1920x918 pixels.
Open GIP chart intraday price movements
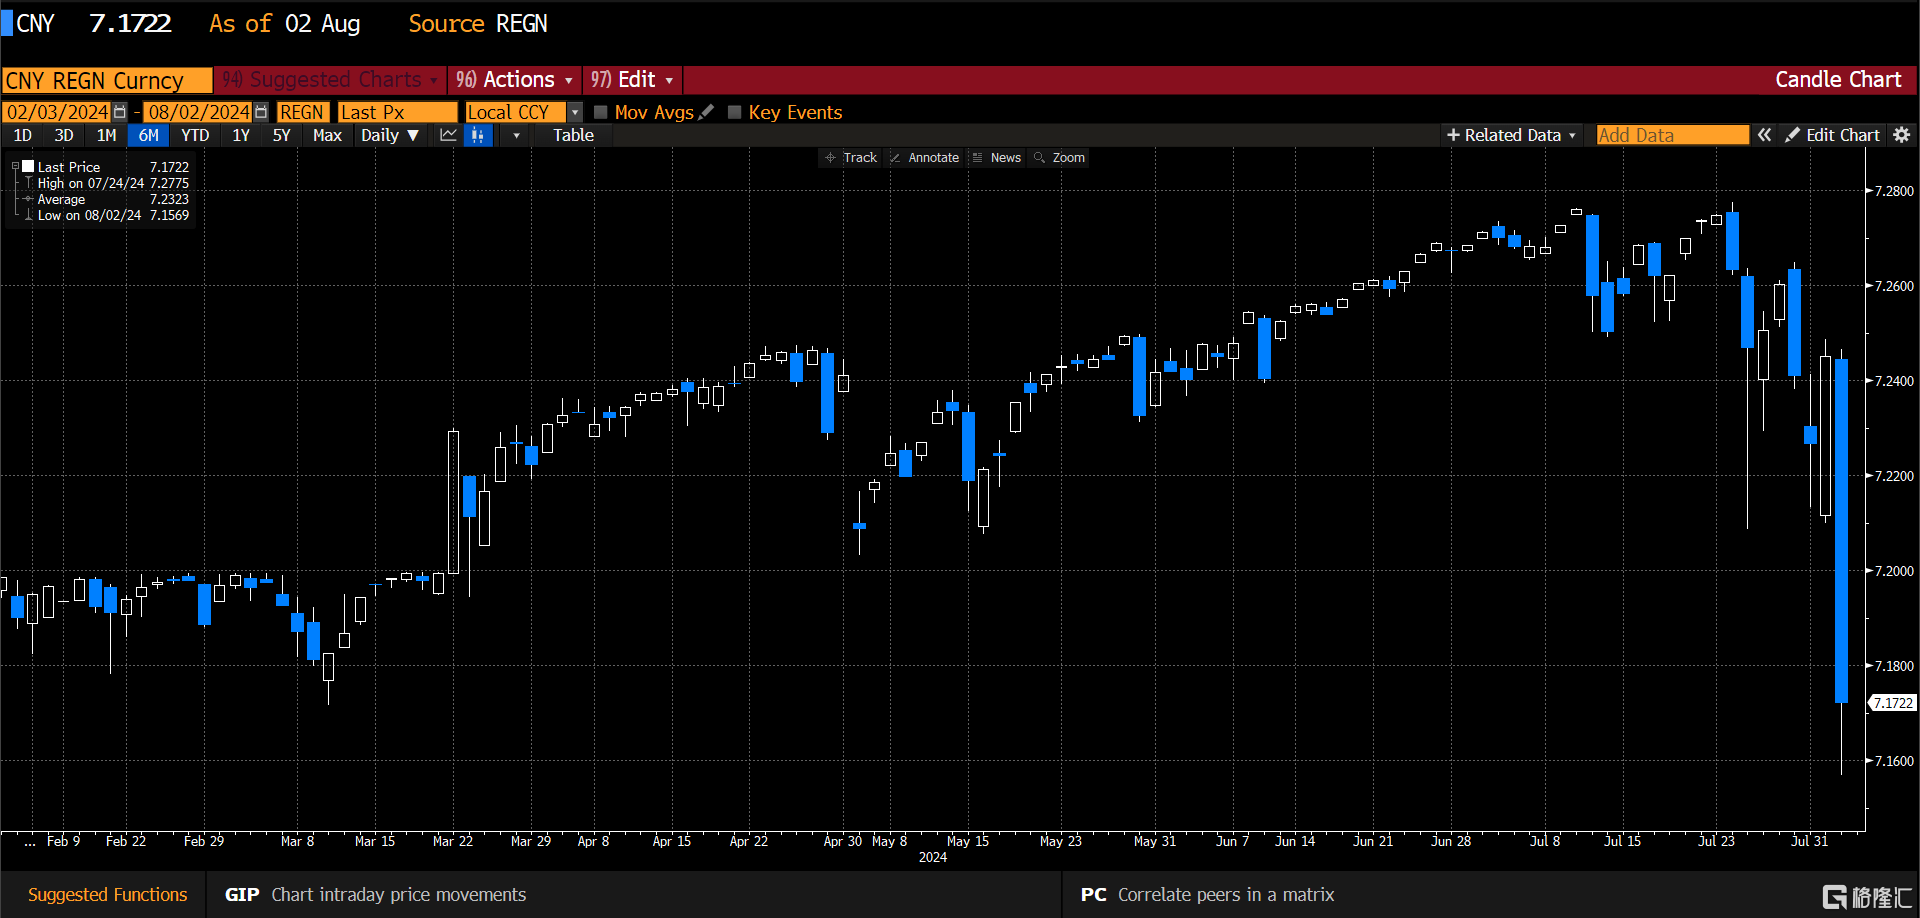pyautogui.click(x=375, y=895)
